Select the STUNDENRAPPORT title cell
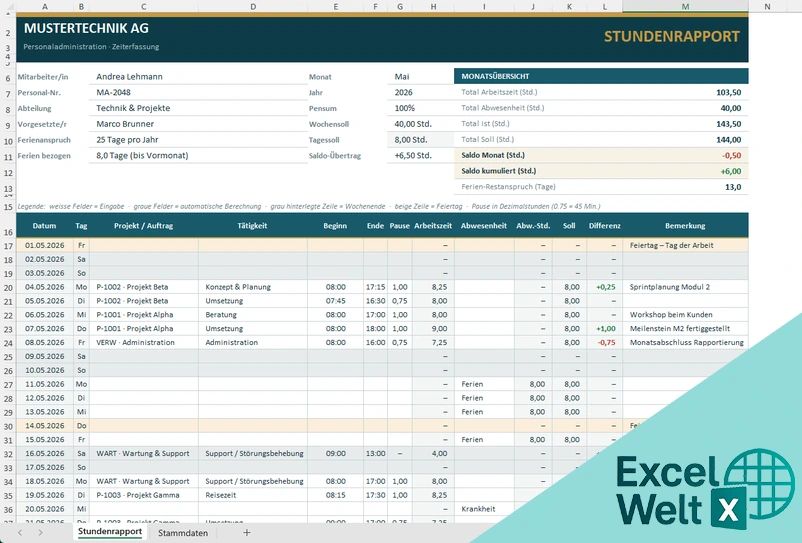Screen dimensions: 802x543 672,36
